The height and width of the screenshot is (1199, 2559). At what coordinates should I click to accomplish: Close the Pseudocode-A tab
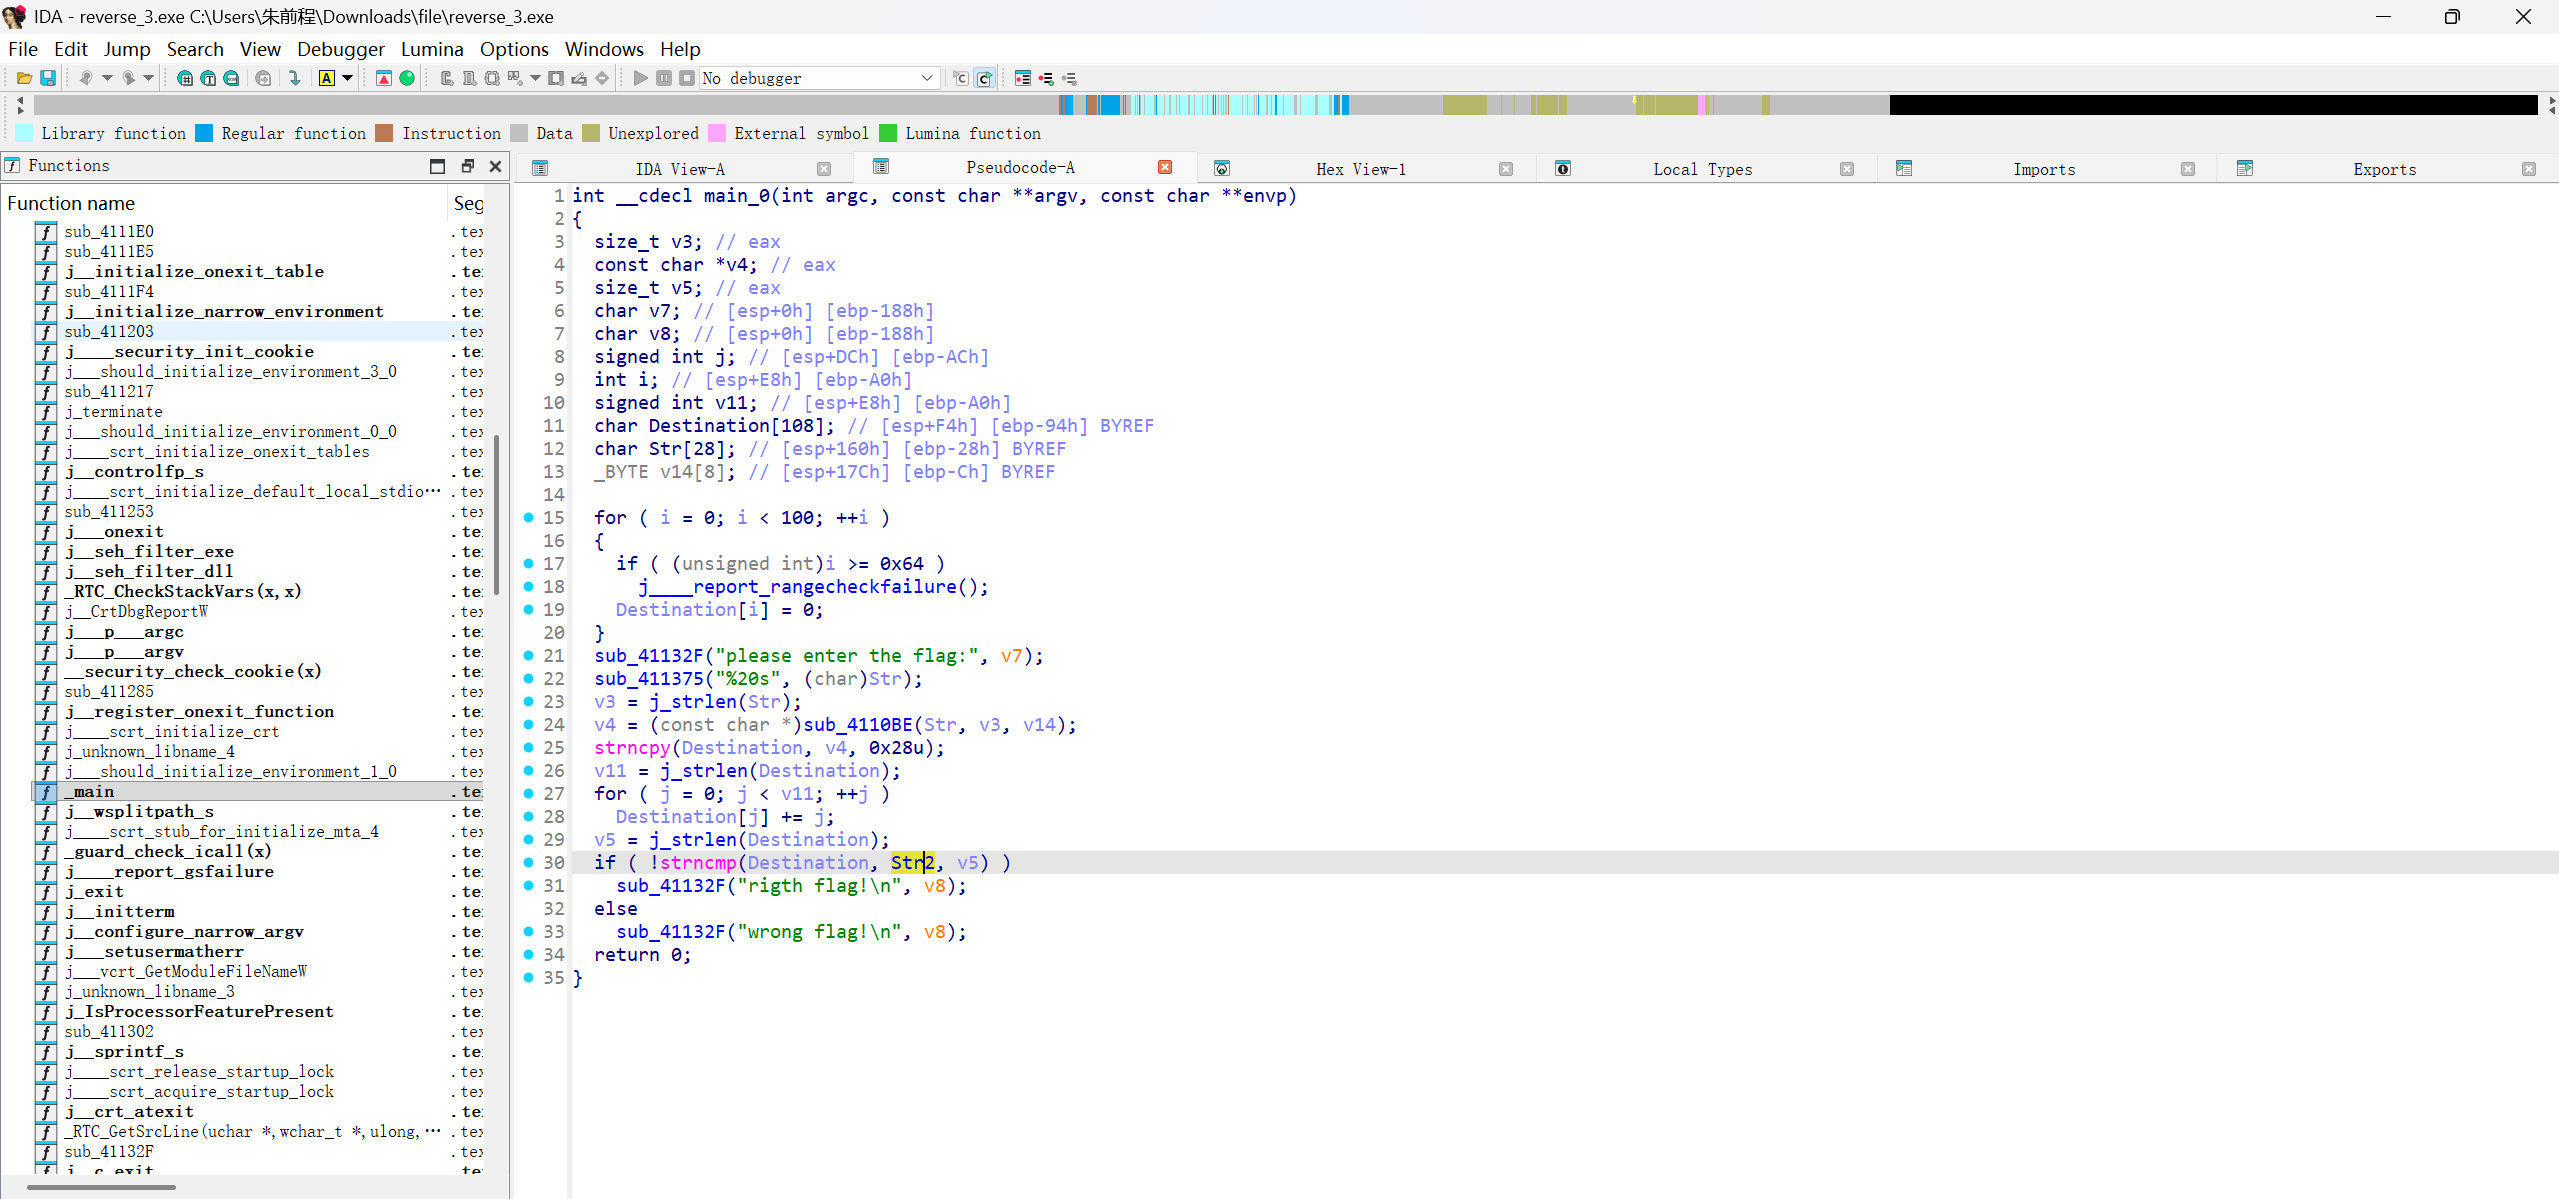tap(1165, 167)
